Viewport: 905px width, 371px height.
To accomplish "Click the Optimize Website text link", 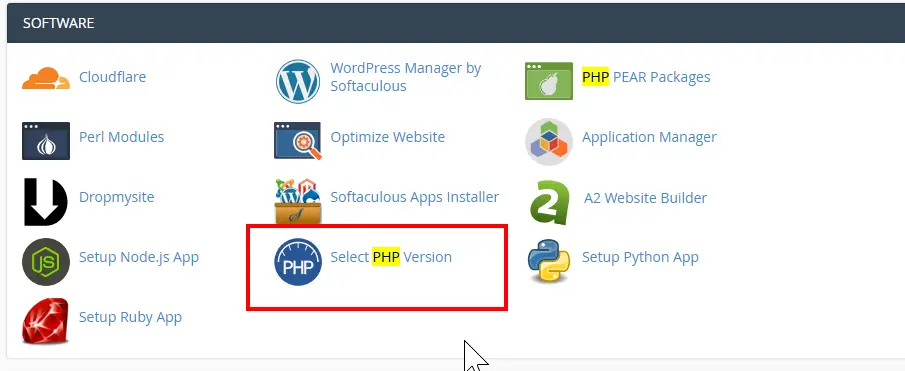I will coord(387,137).
